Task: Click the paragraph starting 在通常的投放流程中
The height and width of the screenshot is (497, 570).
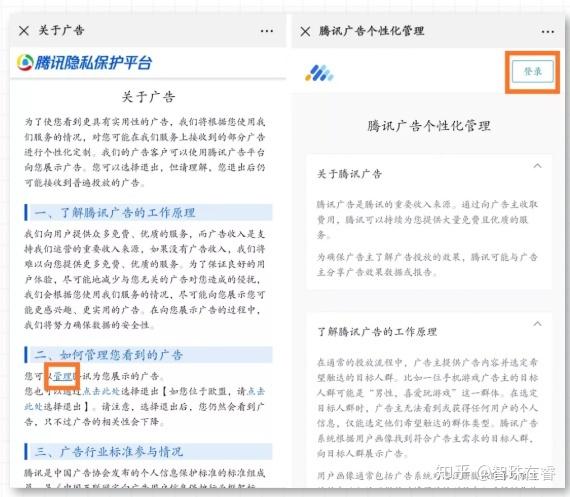Action: [x=427, y=408]
